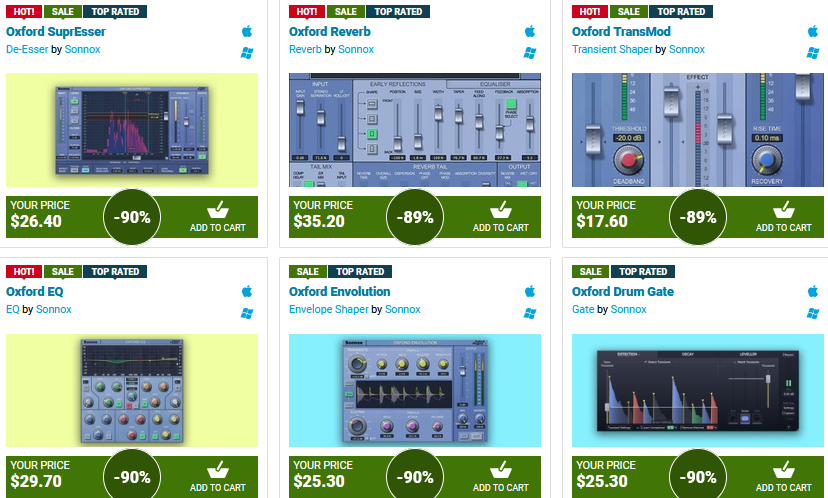This screenshot has height=498, width=828.
Task: Click the -89% discount badge on Oxford Reverb
Action: pos(415,217)
